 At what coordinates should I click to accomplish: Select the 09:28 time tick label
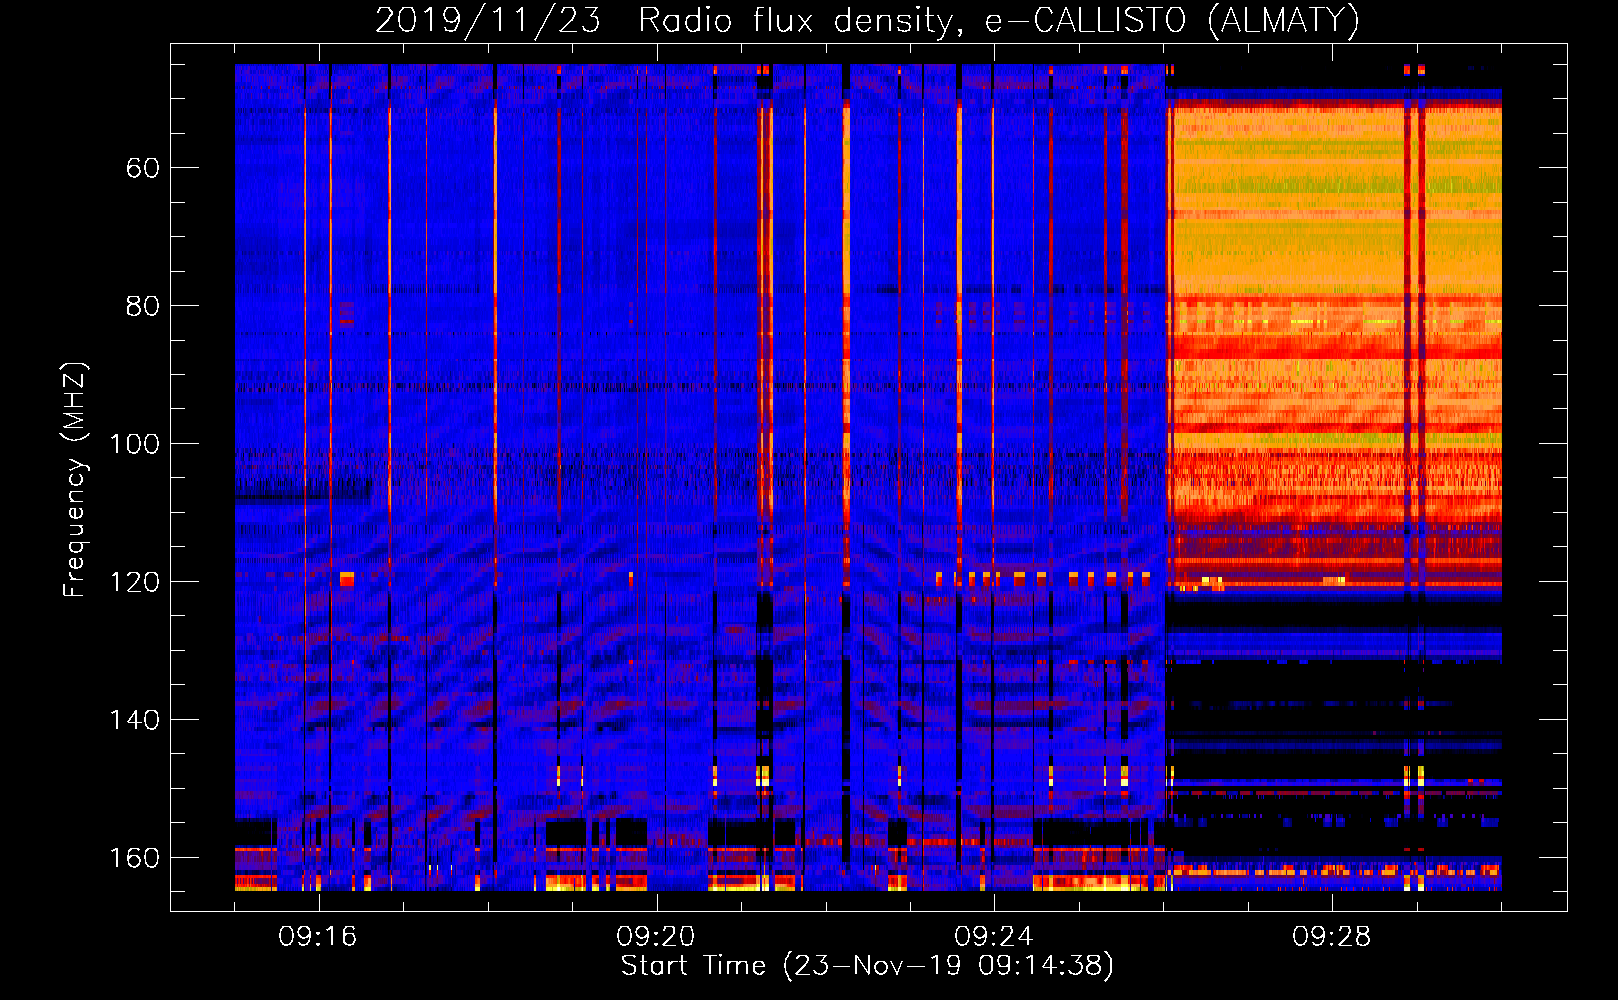tap(1332, 937)
